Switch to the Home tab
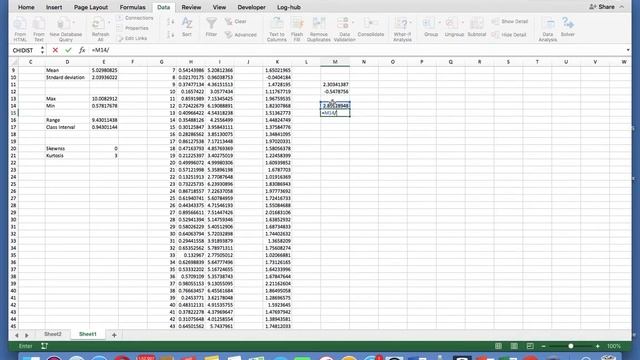The image size is (640, 360). (x=26, y=7)
